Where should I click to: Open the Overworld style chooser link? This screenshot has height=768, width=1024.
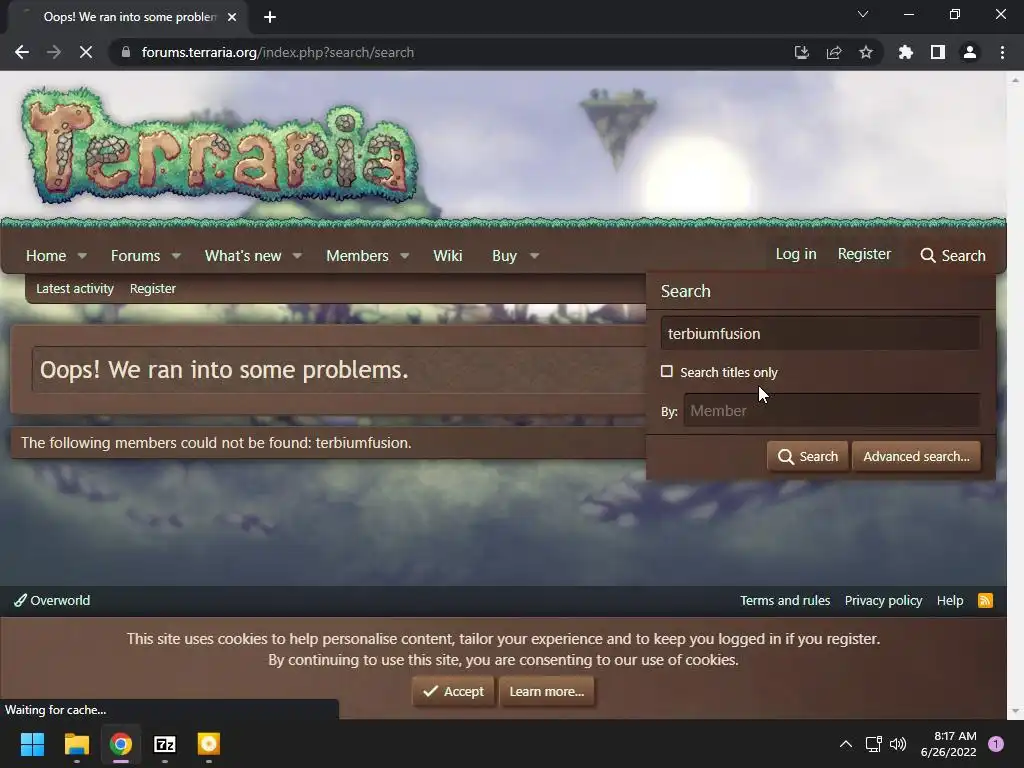52,600
